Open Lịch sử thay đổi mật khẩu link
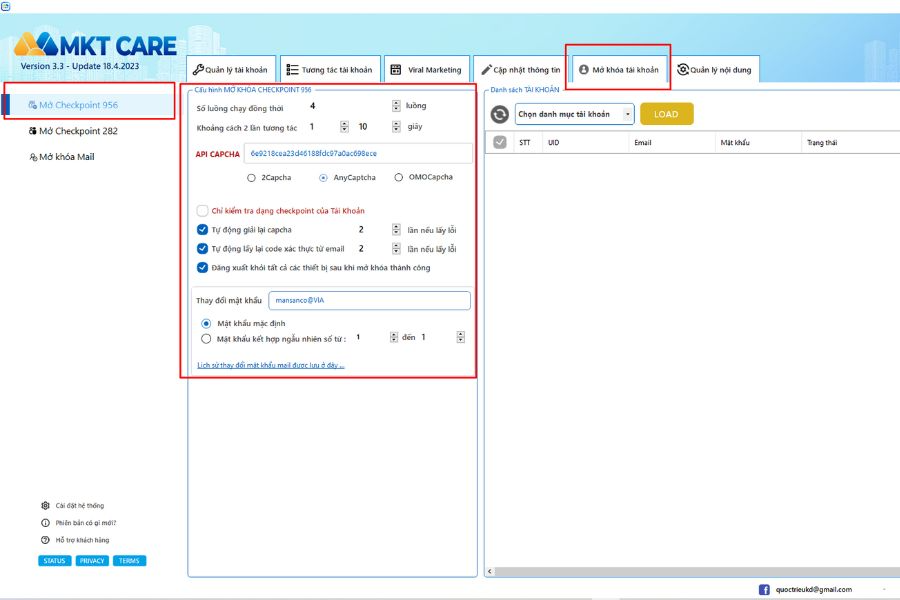900x600 pixels. [x=270, y=366]
